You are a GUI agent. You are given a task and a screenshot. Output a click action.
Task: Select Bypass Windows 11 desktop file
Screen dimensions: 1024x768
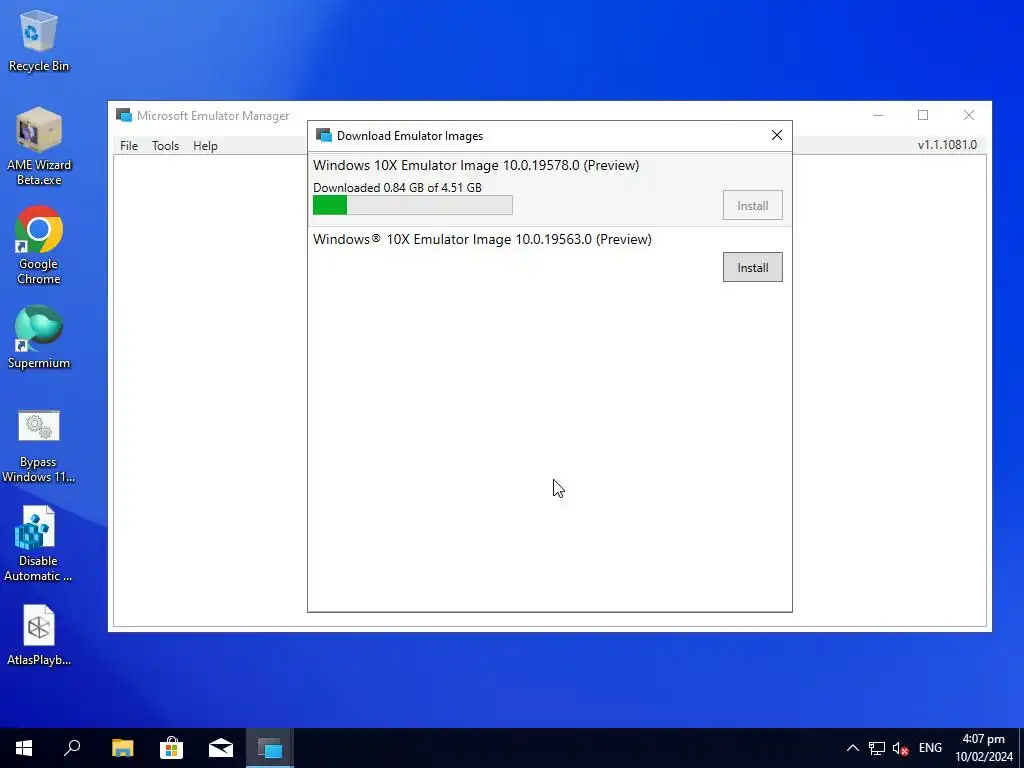(x=39, y=447)
